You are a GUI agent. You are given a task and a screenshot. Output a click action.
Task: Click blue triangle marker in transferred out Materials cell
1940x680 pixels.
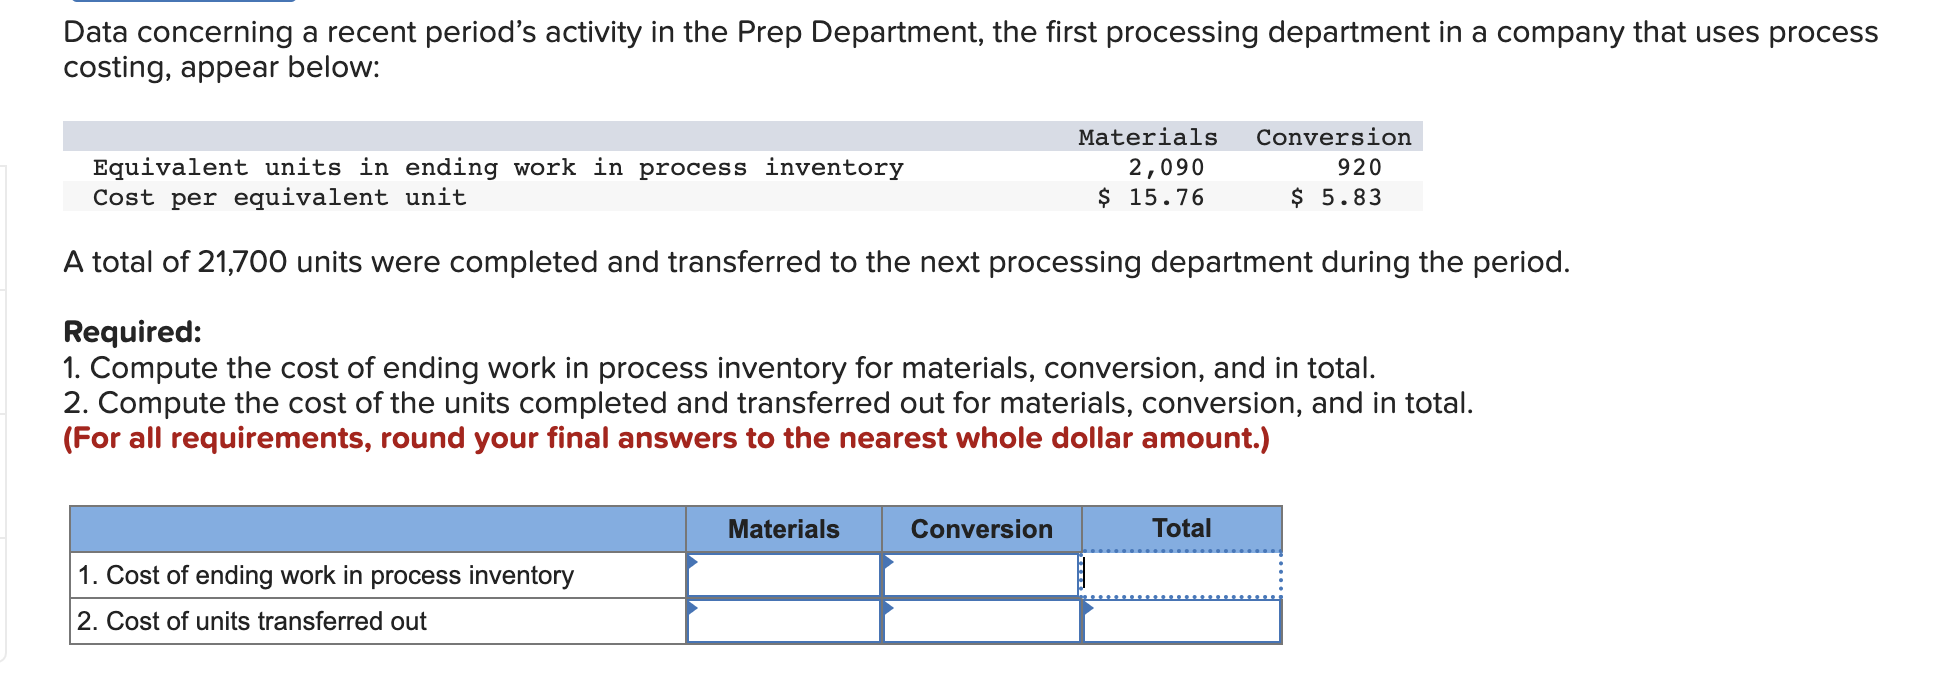tap(692, 607)
